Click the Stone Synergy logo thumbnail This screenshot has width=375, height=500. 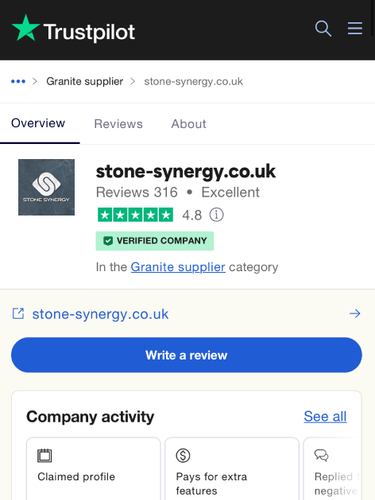(x=46, y=187)
